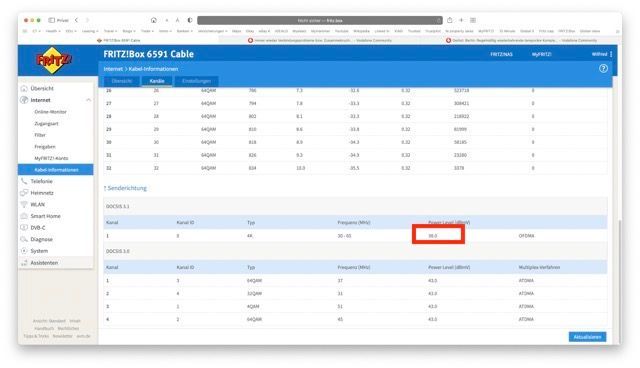Go back with Safari's back arrow
Screen dimensions: 640x368
click(x=76, y=20)
